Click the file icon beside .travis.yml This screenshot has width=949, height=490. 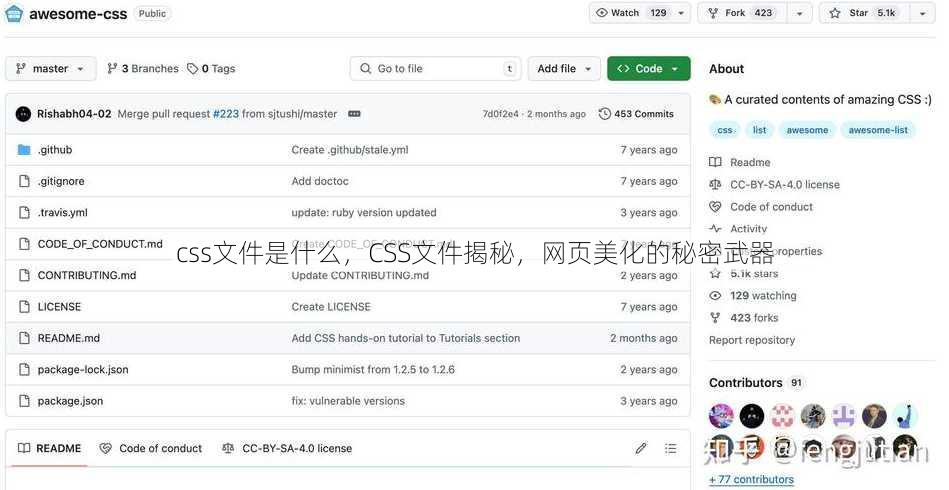click(24, 213)
